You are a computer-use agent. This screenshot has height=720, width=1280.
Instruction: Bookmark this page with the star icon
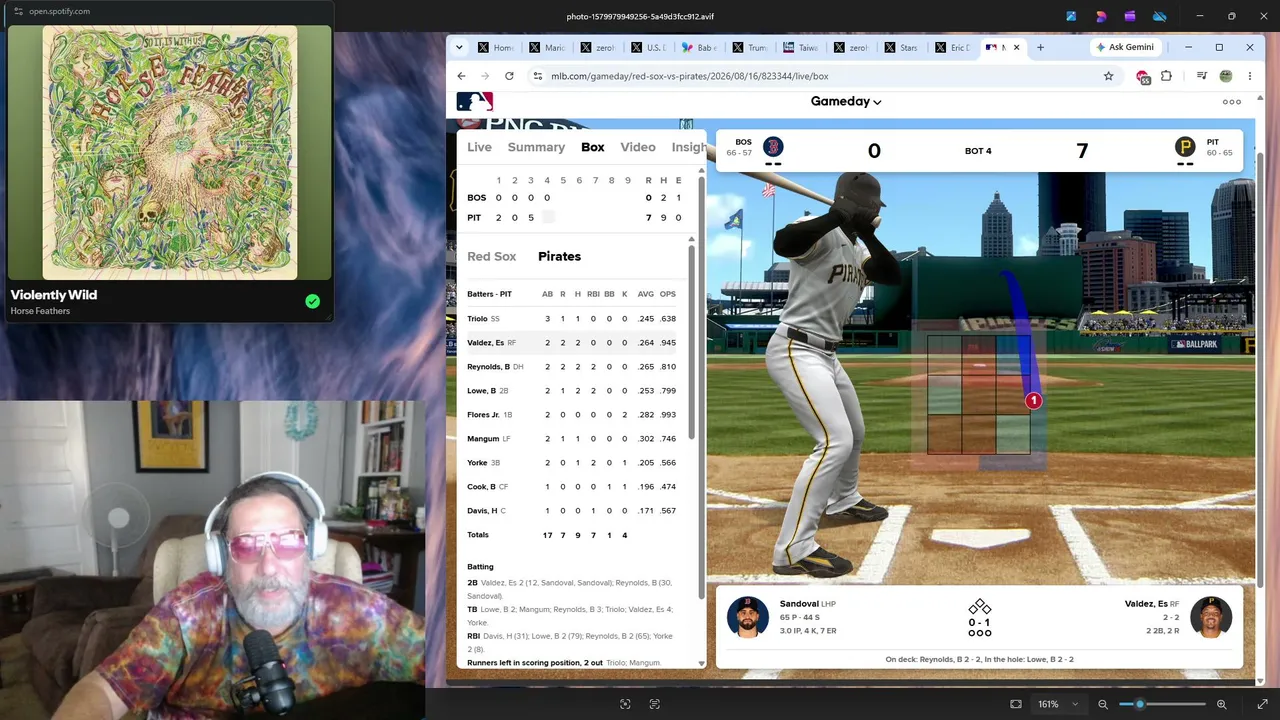pyautogui.click(x=1108, y=76)
